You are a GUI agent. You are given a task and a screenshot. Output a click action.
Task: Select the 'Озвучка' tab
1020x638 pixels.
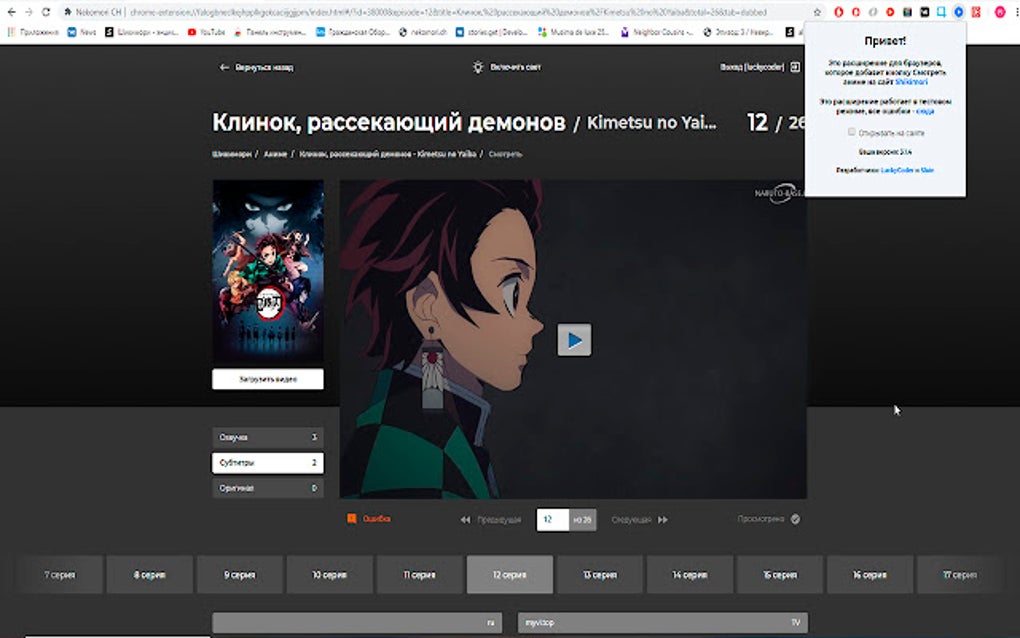pos(267,437)
